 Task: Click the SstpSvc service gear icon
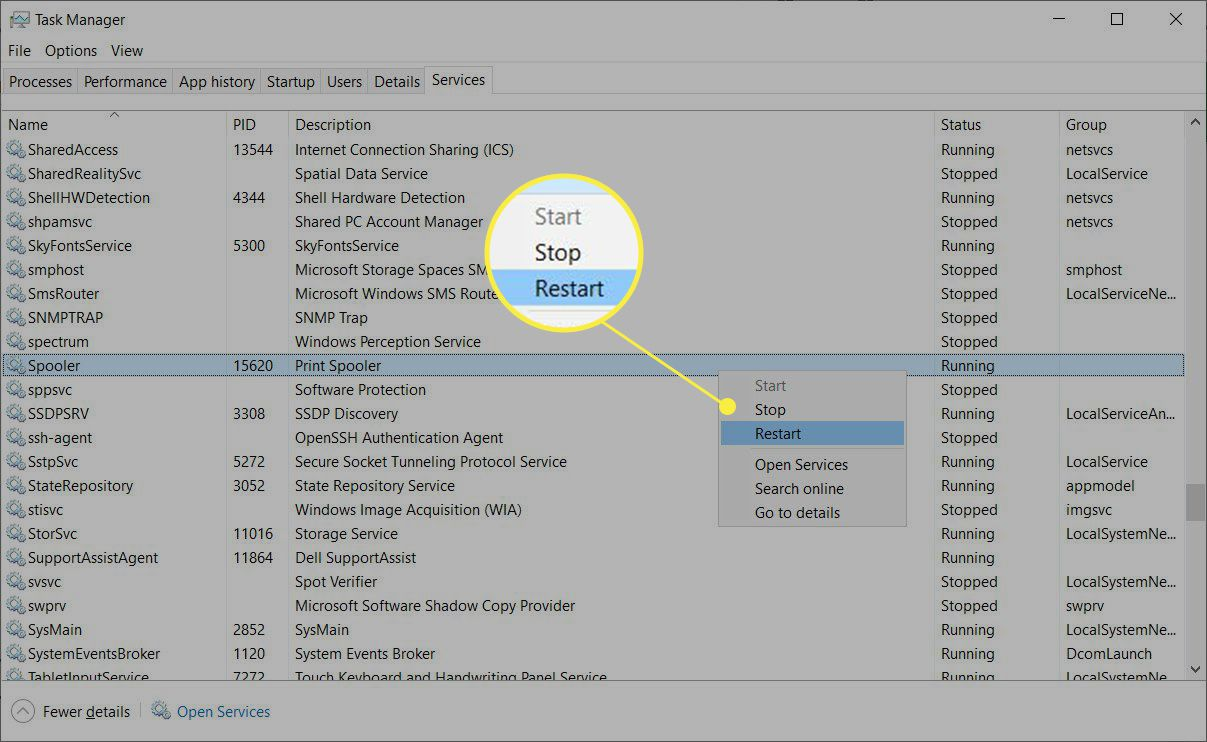click(15, 462)
